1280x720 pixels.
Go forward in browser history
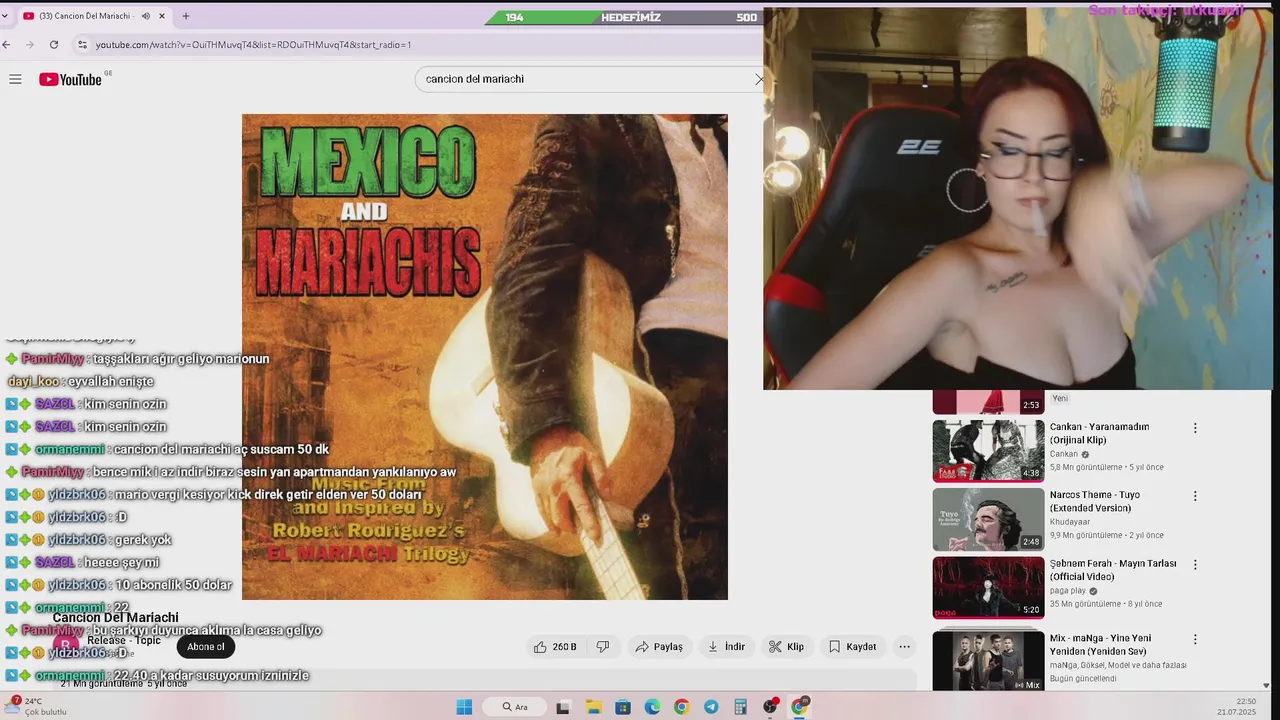(30, 45)
